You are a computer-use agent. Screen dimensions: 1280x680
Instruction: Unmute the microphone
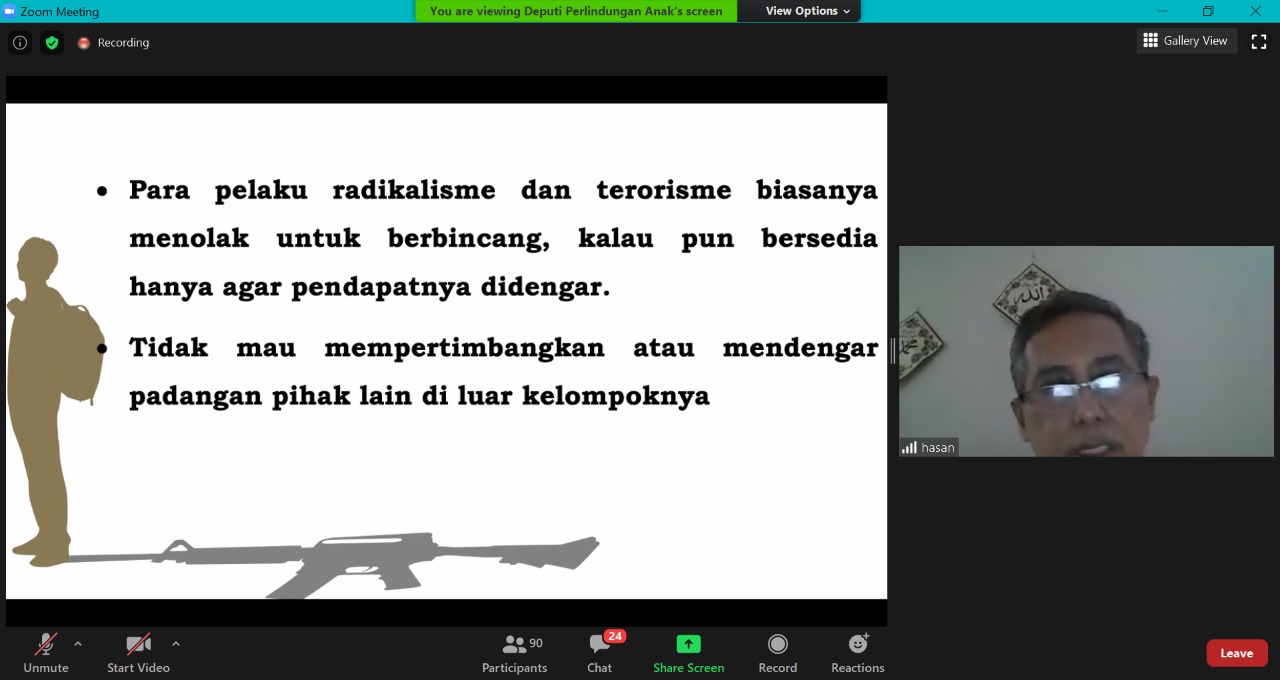point(46,654)
